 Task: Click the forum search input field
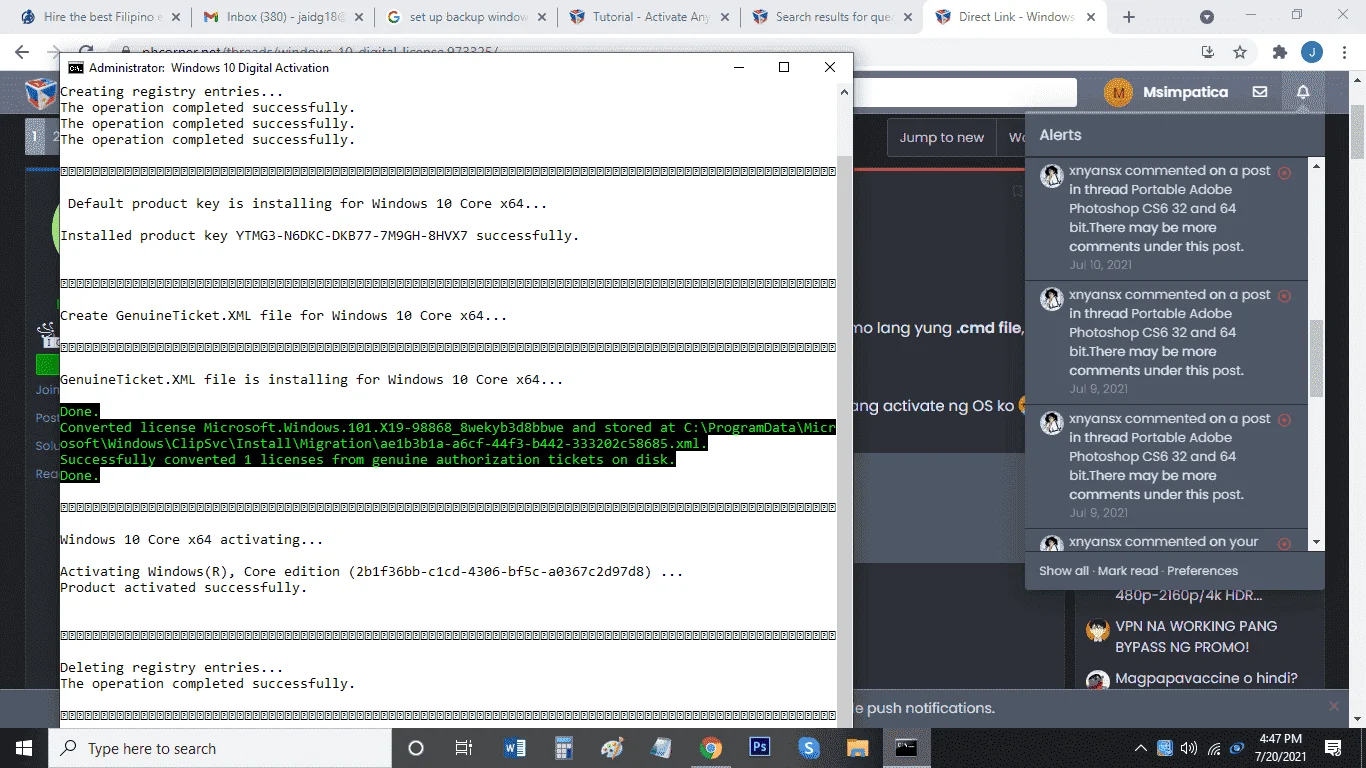coord(964,93)
